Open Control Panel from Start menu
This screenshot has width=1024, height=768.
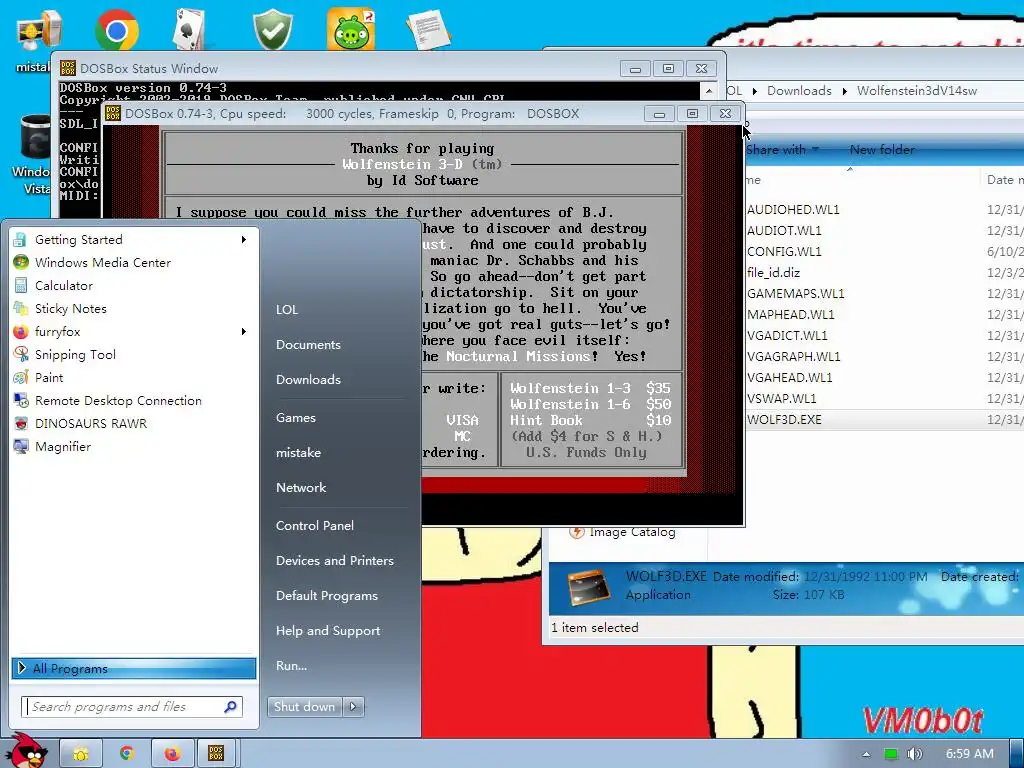315,526
